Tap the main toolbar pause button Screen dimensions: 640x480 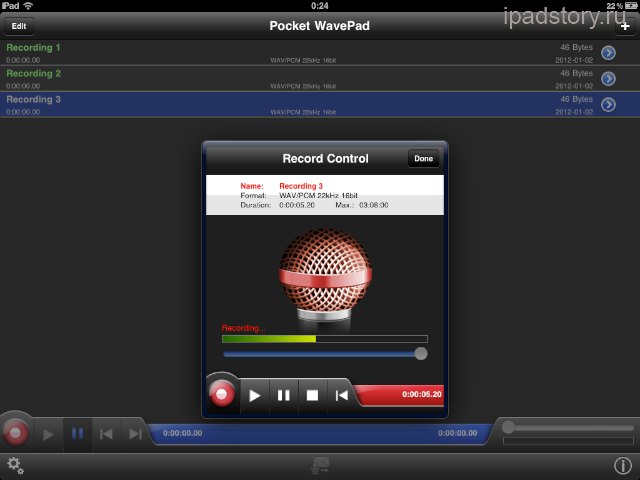pyautogui.click(x=78, y=433)
